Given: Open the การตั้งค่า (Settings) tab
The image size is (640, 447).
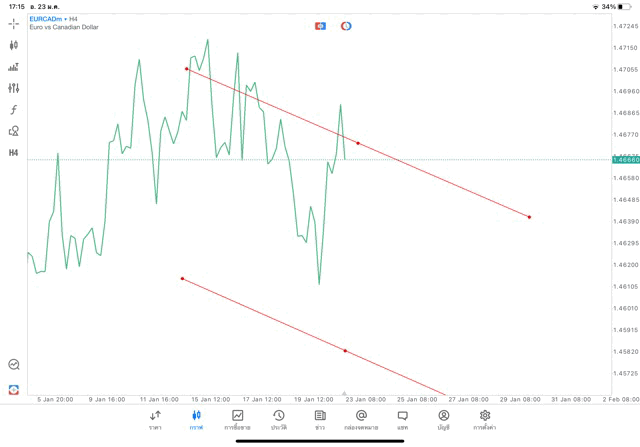Looking at the screenshot, I should pos(485,419).
